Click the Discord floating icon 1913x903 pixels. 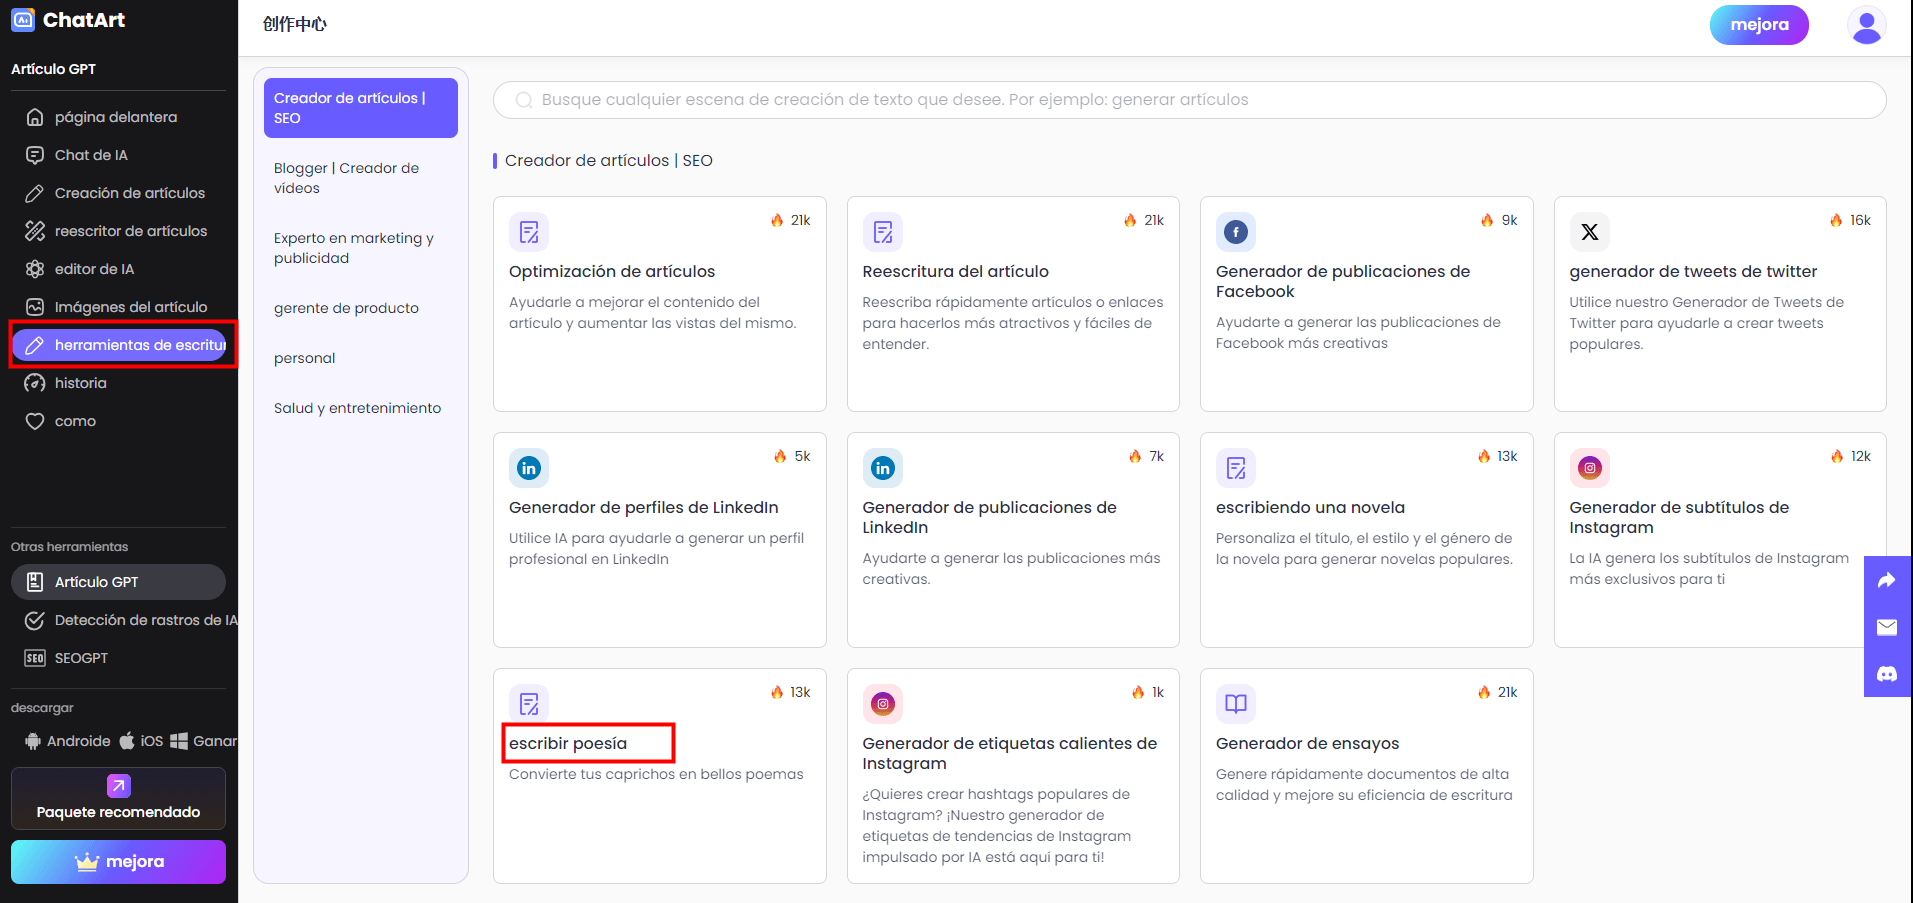click(x=1887, y=674)
